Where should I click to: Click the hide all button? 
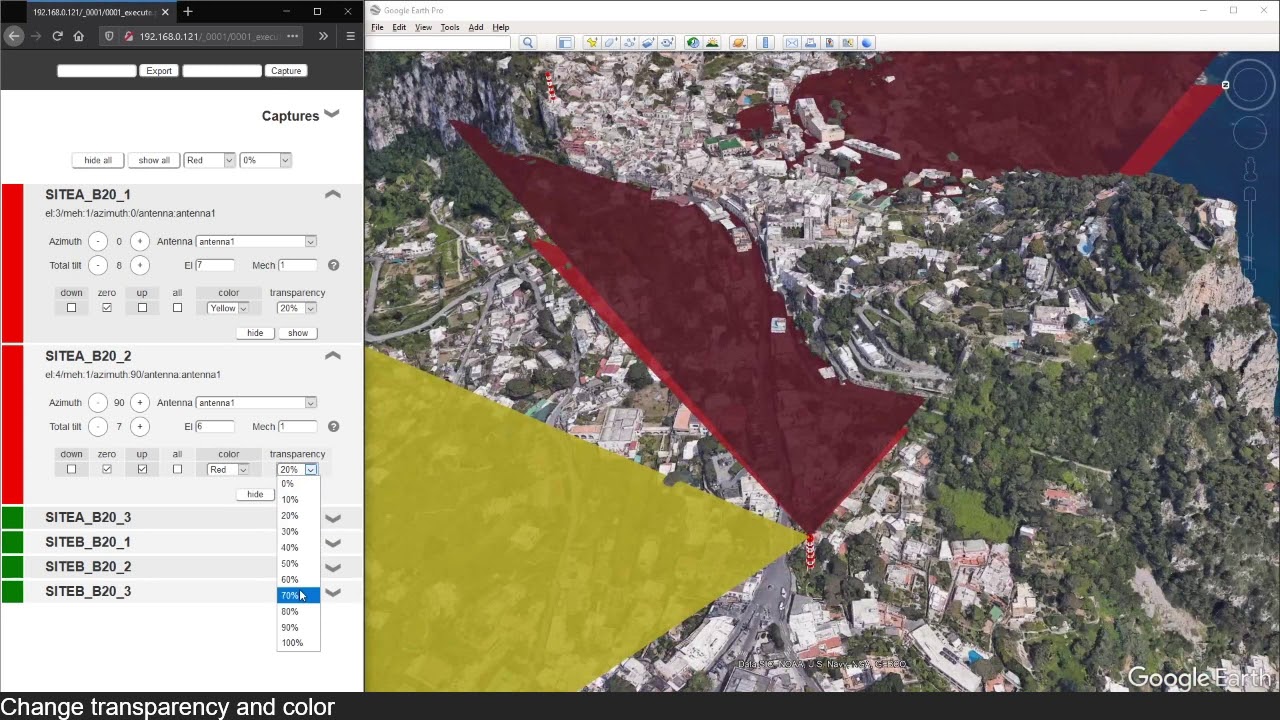(98, 160)
